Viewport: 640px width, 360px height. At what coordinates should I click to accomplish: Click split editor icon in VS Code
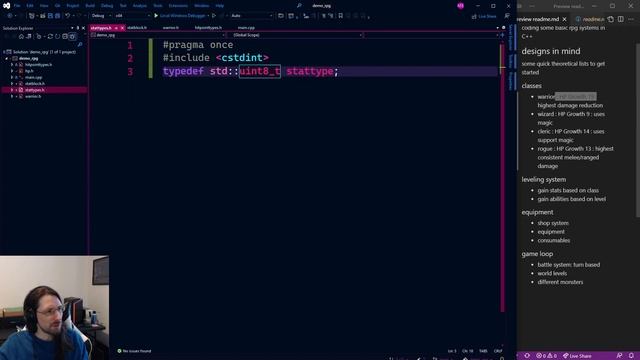pyautogui.click(x=620, y=19)
